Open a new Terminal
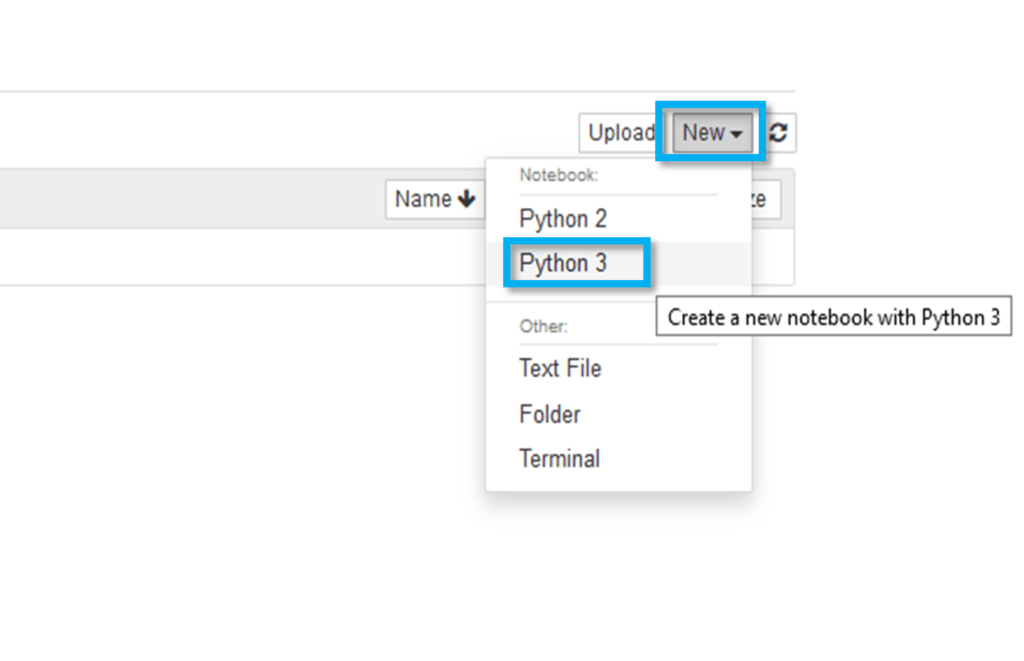1024x661 pixels. point(618,459)
